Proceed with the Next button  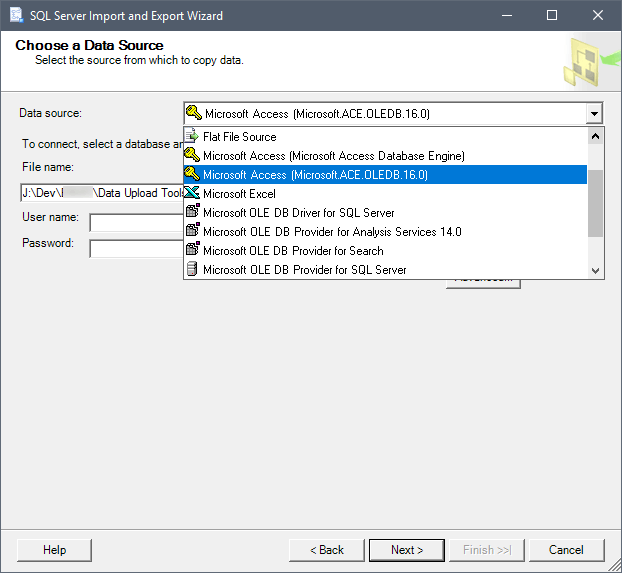point(407,550)
